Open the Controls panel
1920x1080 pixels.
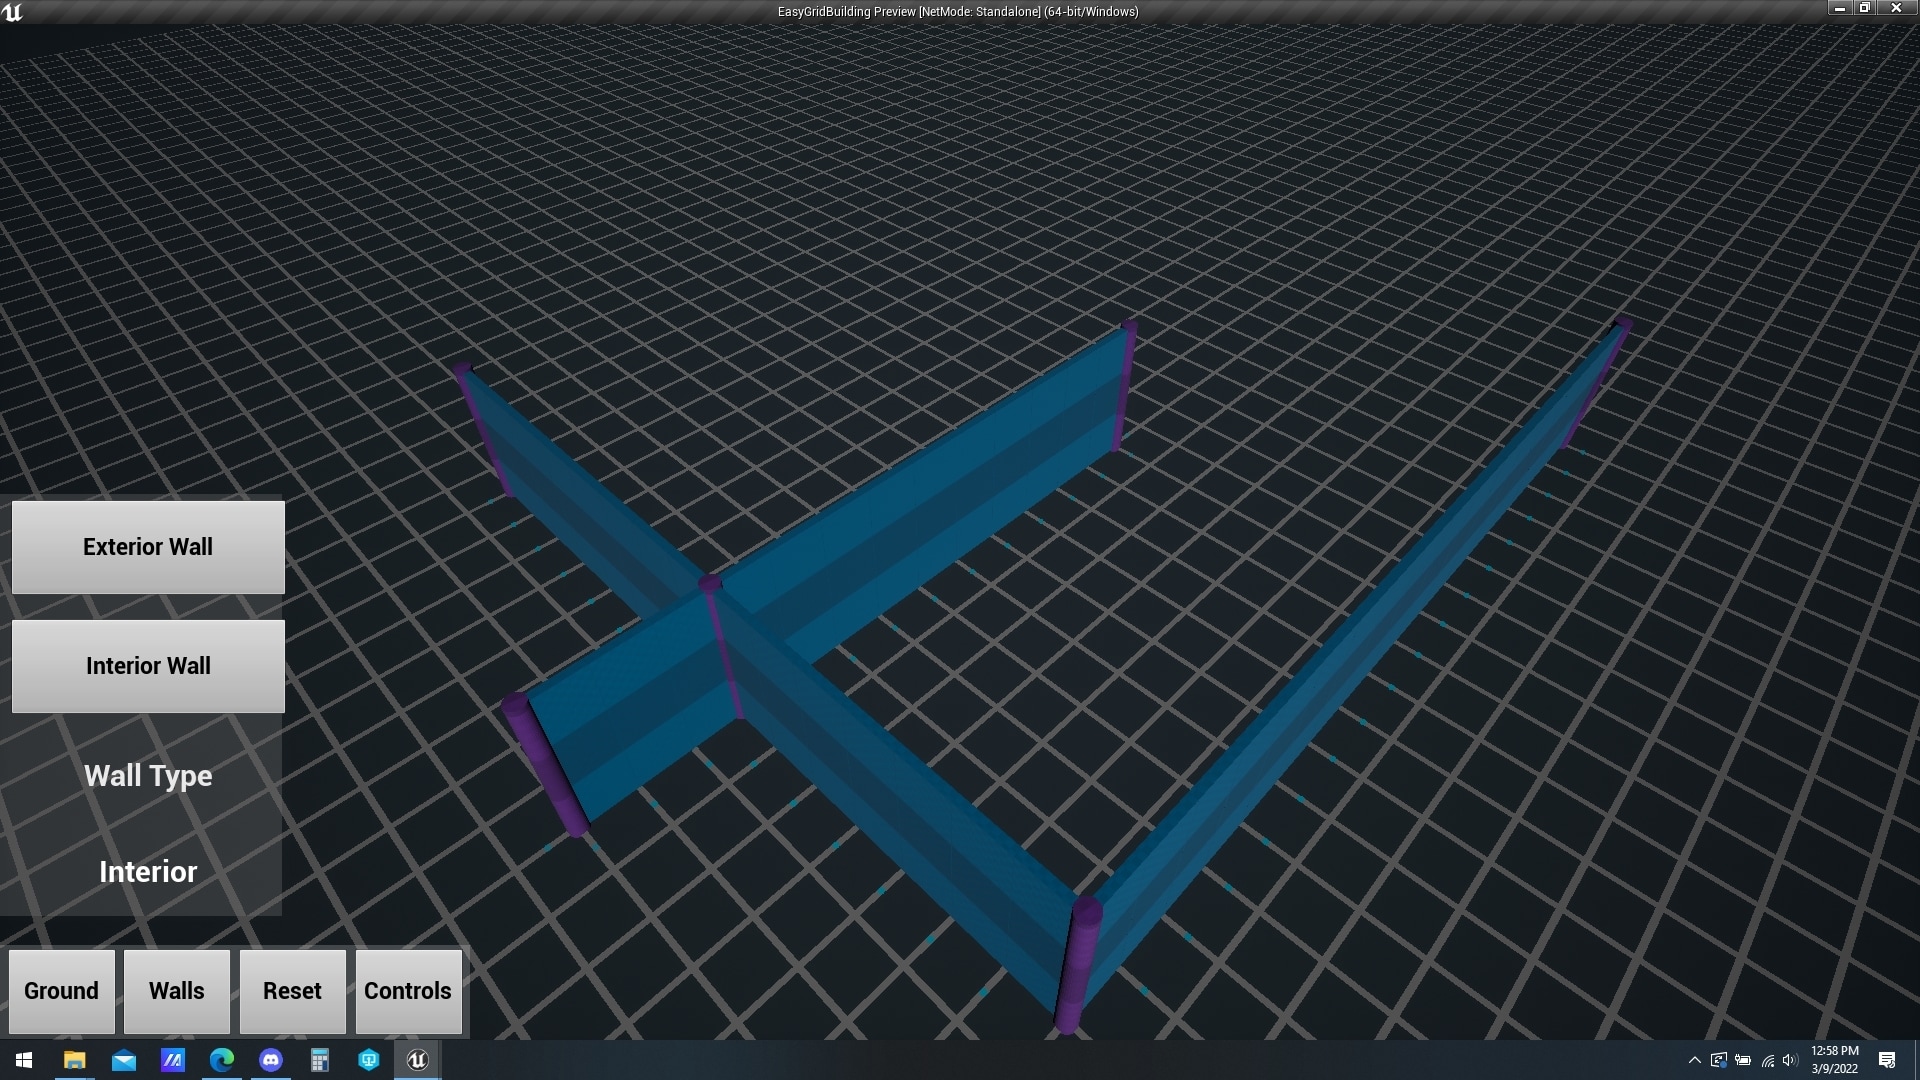(408, 991)
